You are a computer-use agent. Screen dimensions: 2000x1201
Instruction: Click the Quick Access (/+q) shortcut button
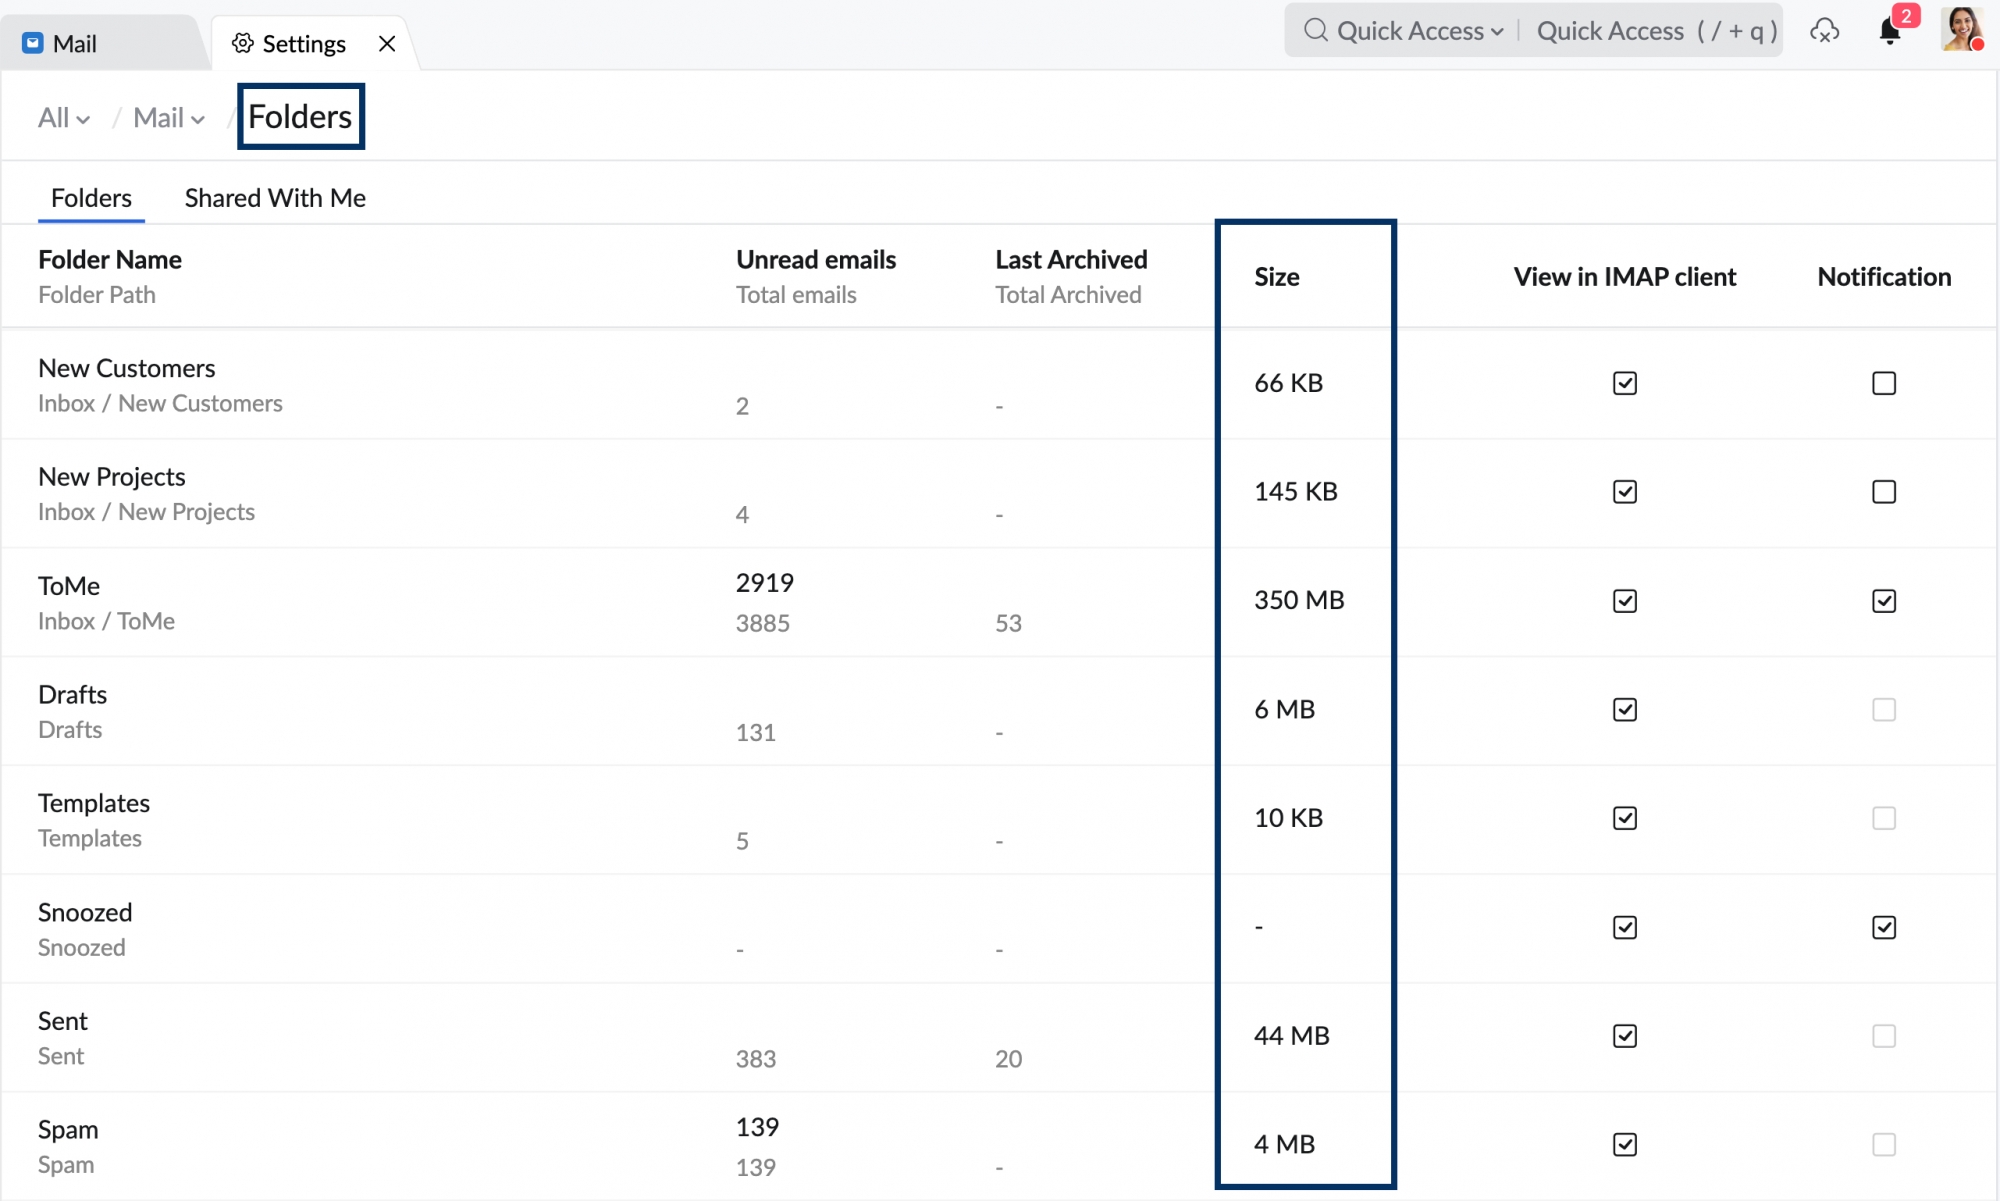click(1655, 30)
